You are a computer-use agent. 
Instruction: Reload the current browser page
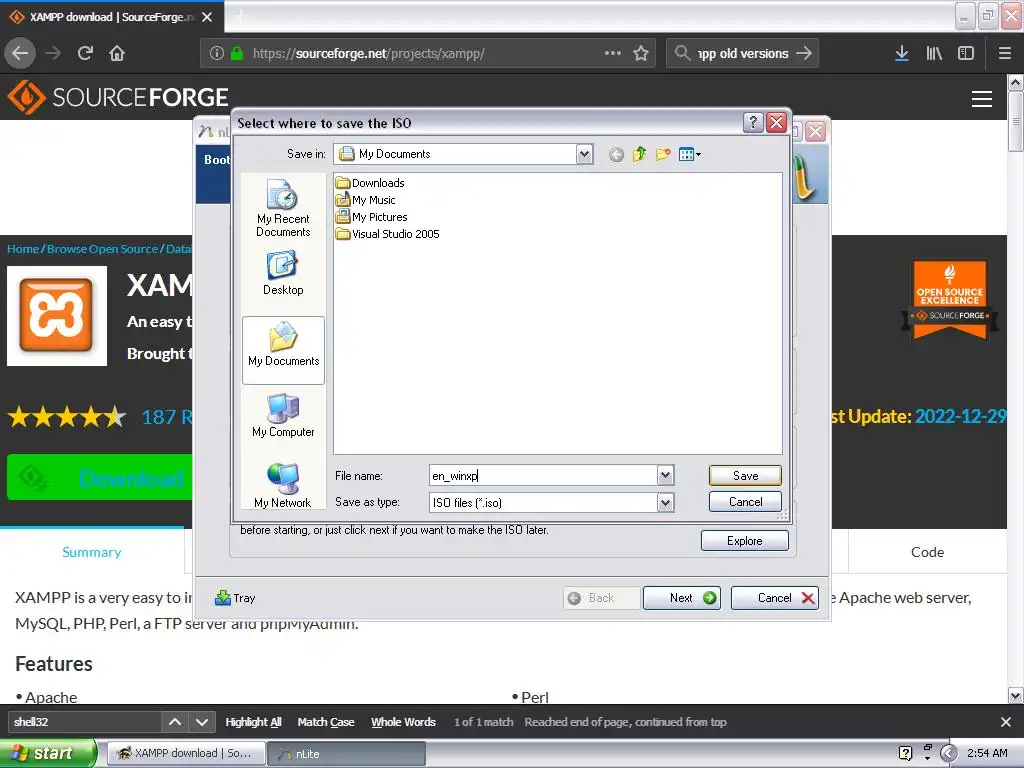[x=85, y=54]
